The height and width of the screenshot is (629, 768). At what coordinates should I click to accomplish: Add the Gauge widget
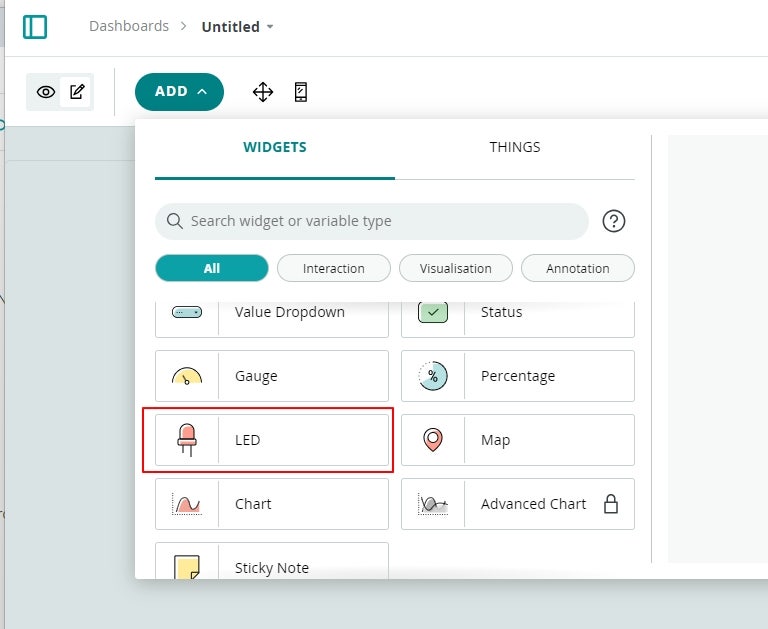point(272,376)
